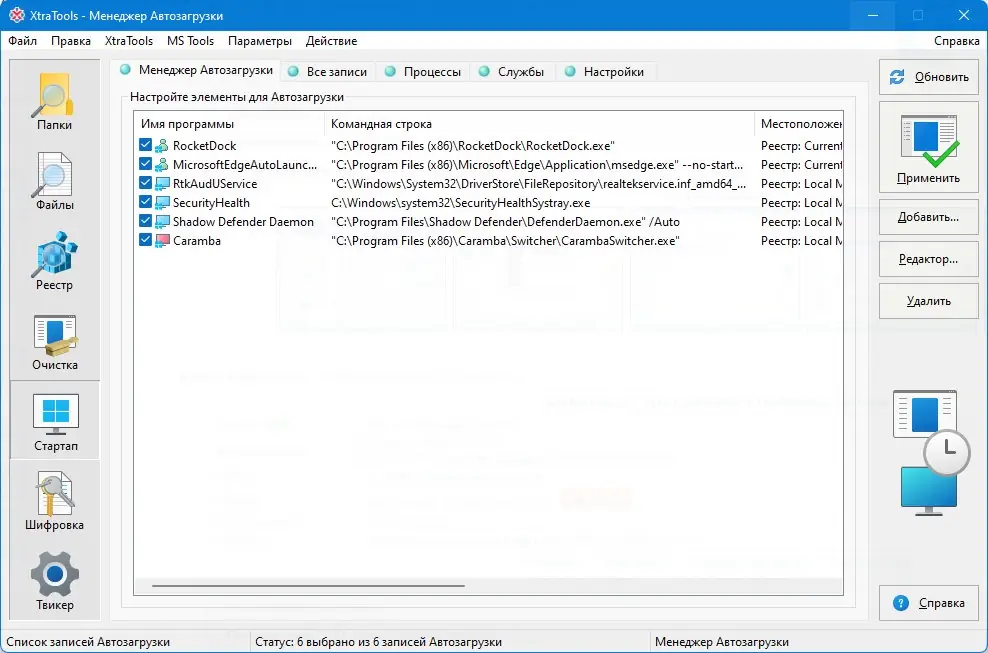Sort by Имя программы column header
This screenshot has height=653, width=988.
[229, 124]
